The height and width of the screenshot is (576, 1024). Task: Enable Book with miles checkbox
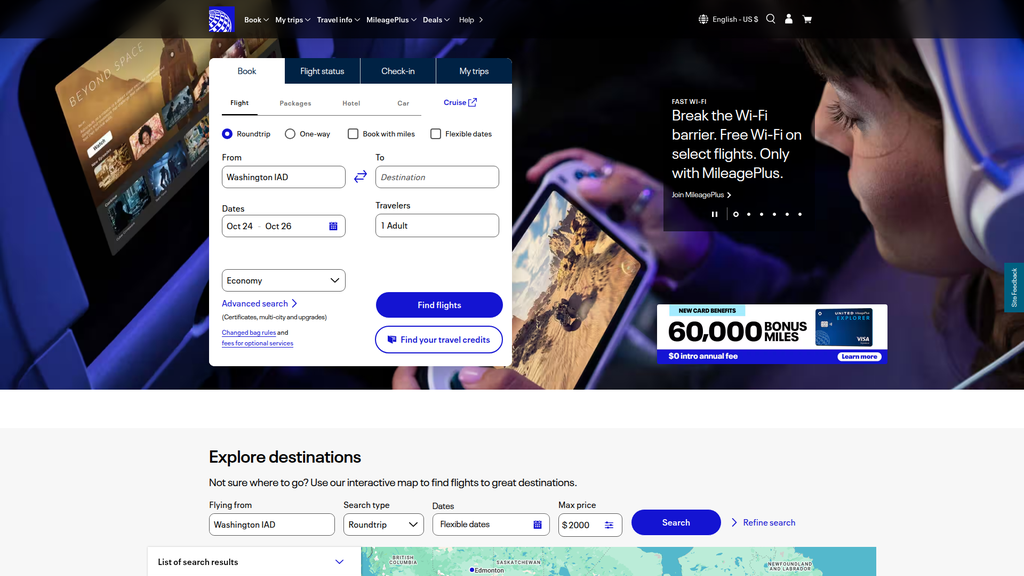353,134
